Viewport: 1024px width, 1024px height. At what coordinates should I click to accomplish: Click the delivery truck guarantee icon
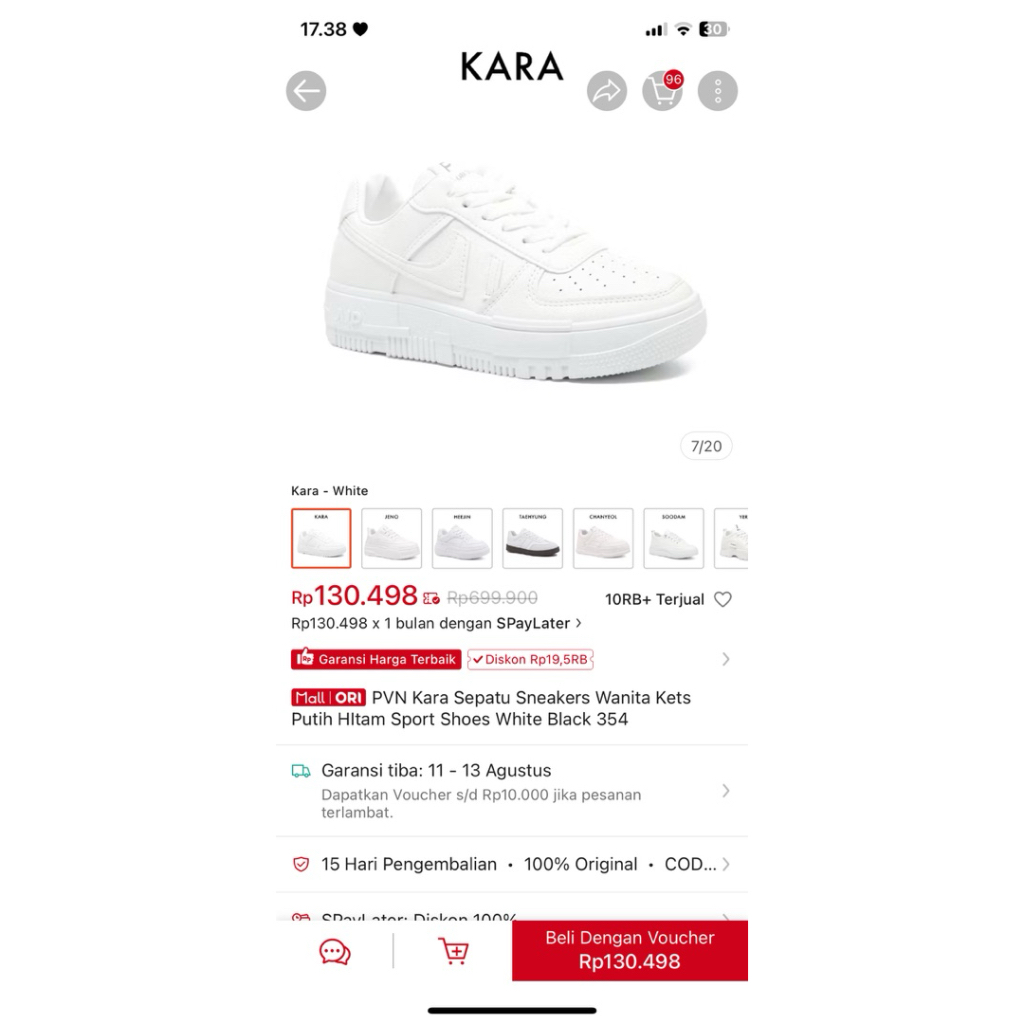point(300,771)
